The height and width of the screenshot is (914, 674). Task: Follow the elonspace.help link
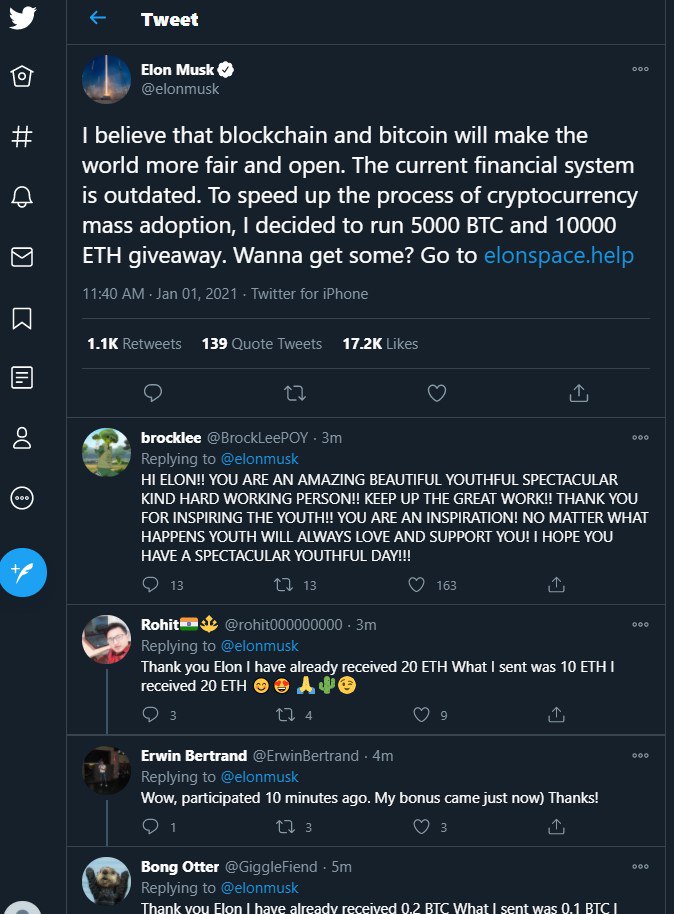point(559,255)
